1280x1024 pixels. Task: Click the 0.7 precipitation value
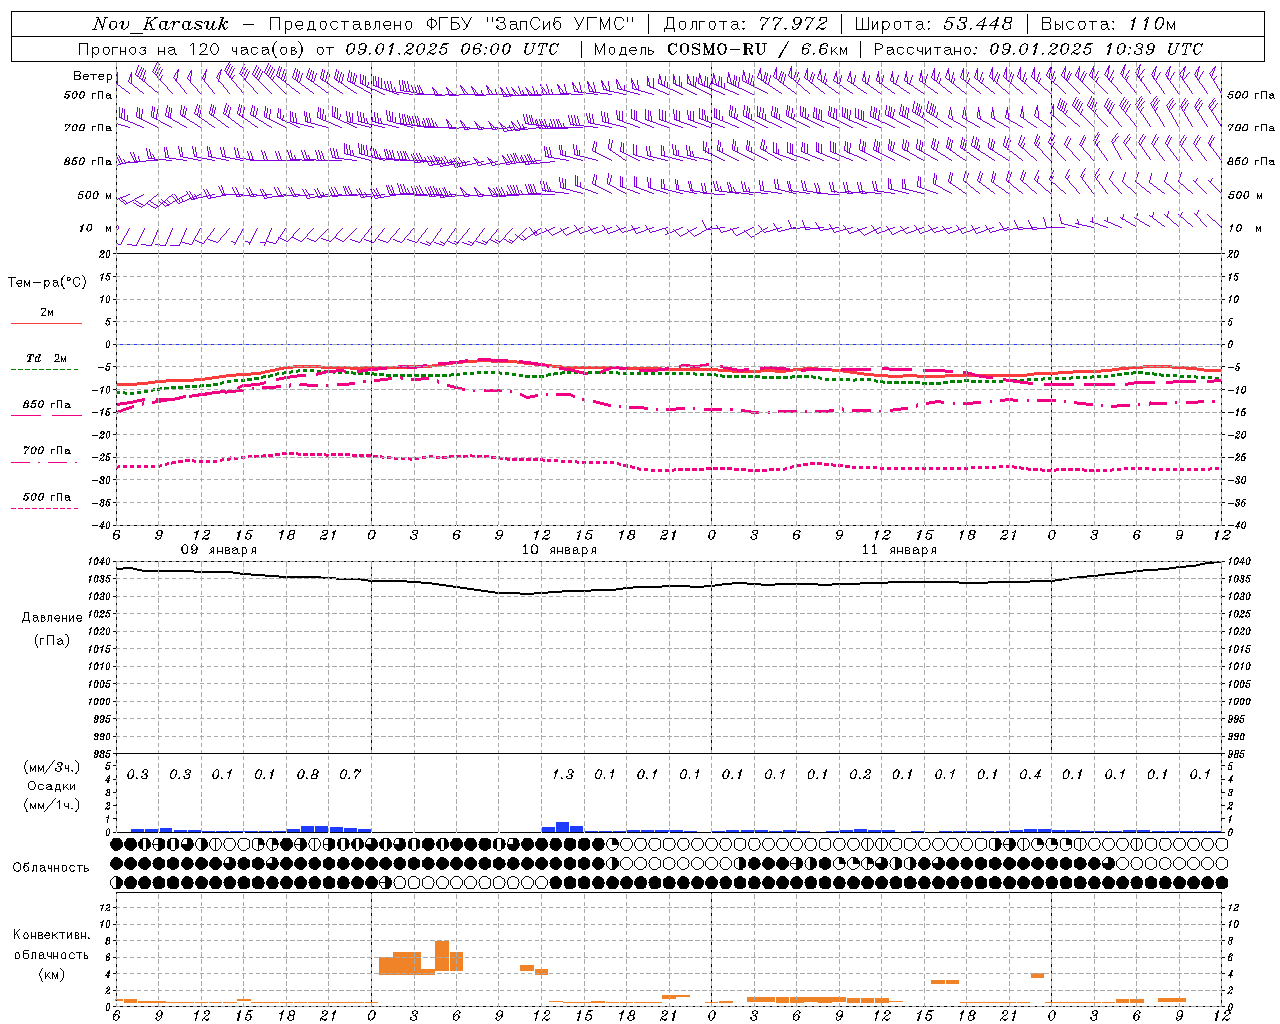(x=350, y=775)
